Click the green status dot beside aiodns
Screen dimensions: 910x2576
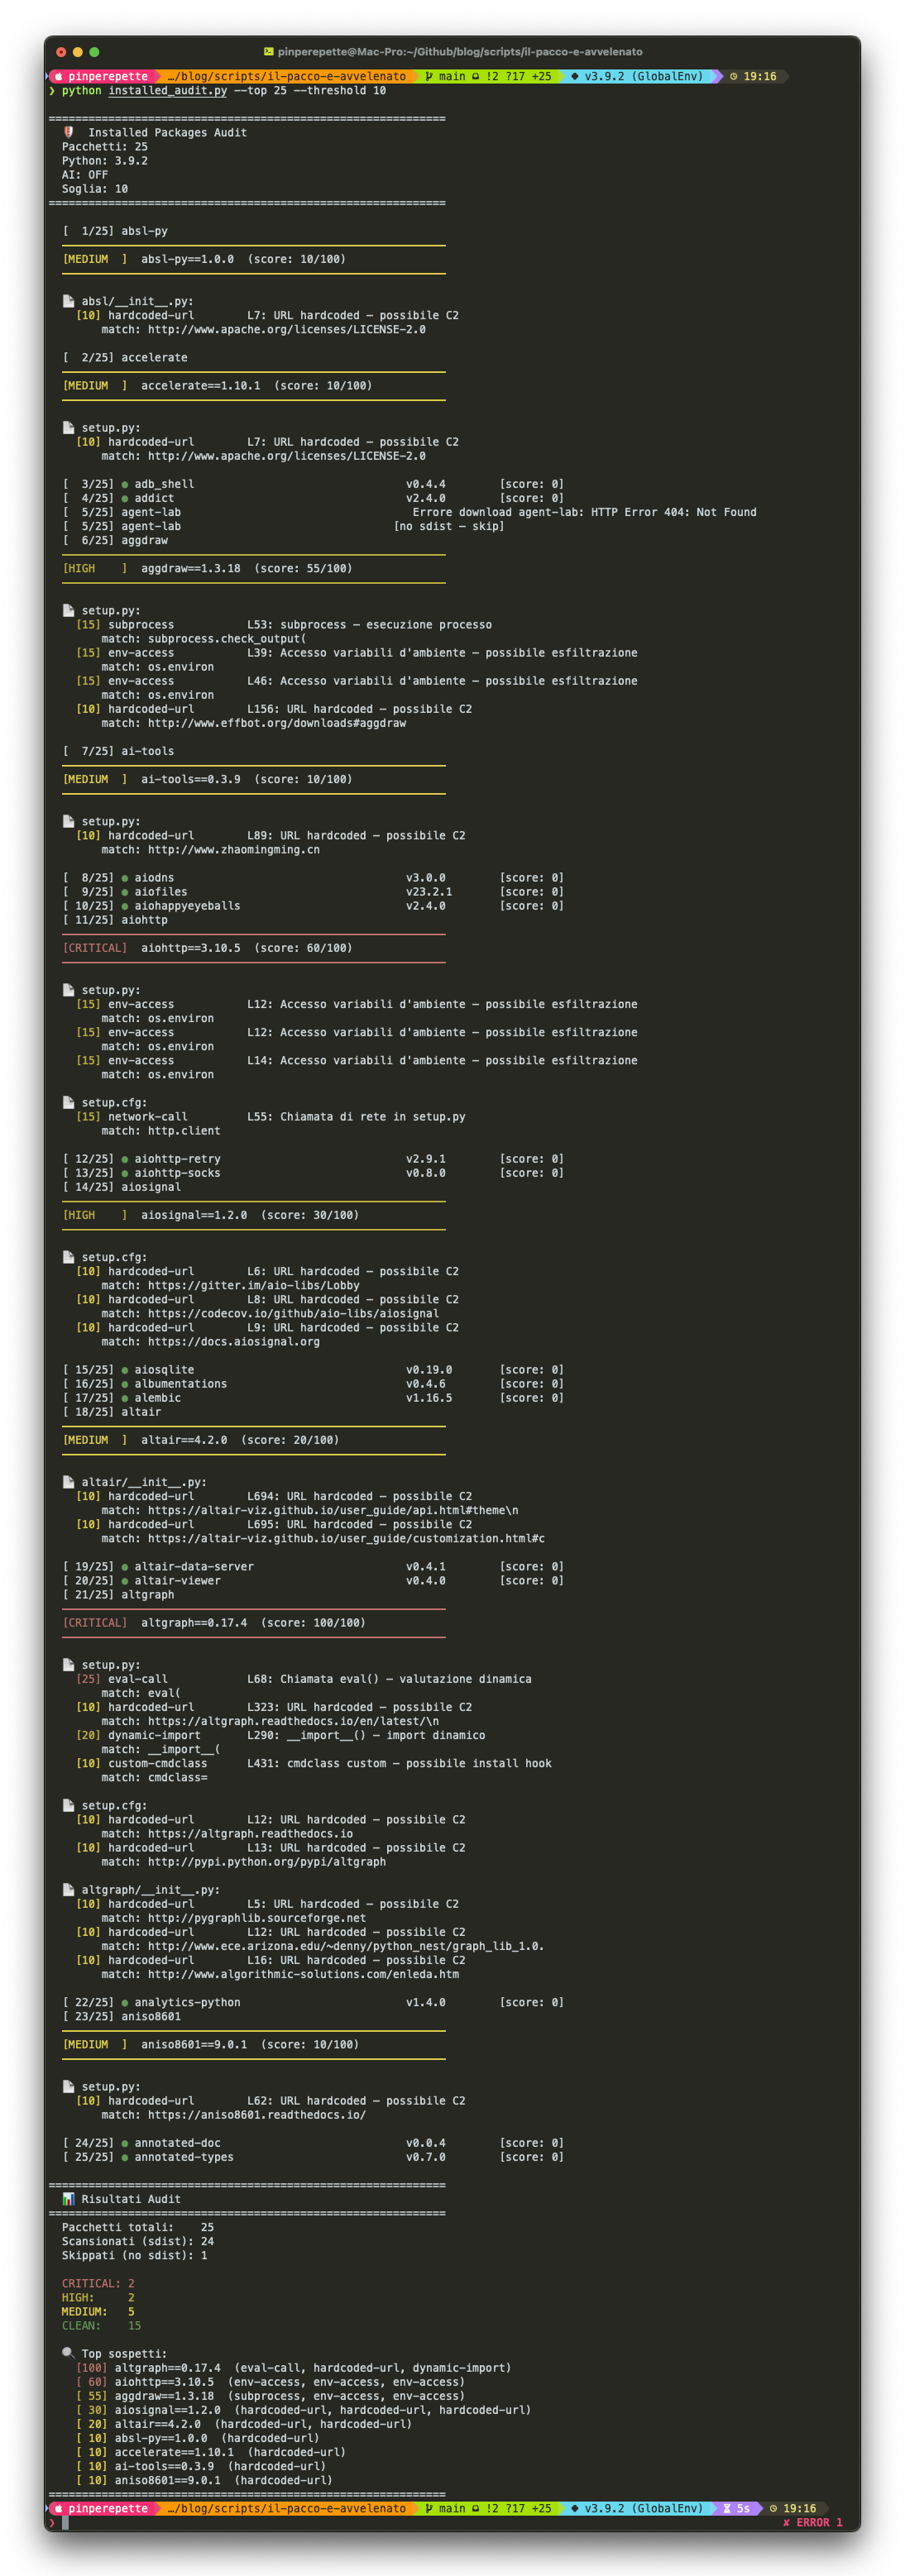click(125, 878)
